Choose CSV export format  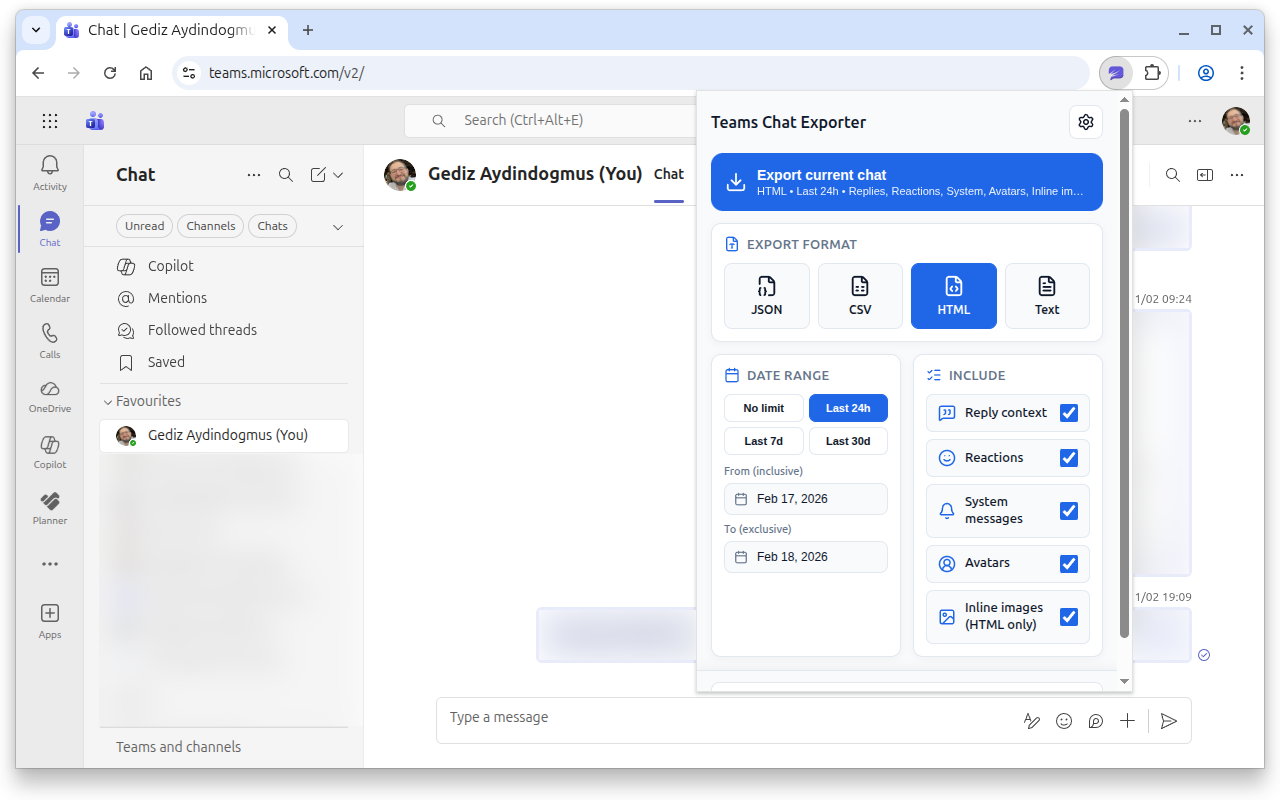(860, 296)
